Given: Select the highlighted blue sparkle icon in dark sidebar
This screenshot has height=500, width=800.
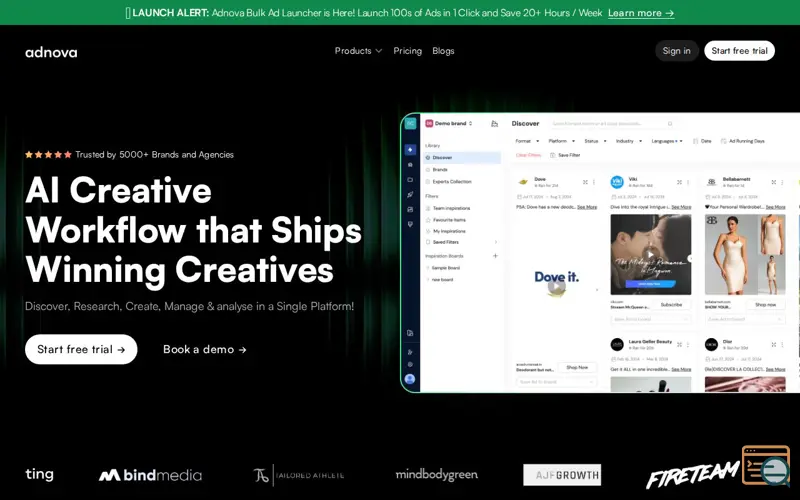Looking at the screenshot, I should tap(410, 149).
